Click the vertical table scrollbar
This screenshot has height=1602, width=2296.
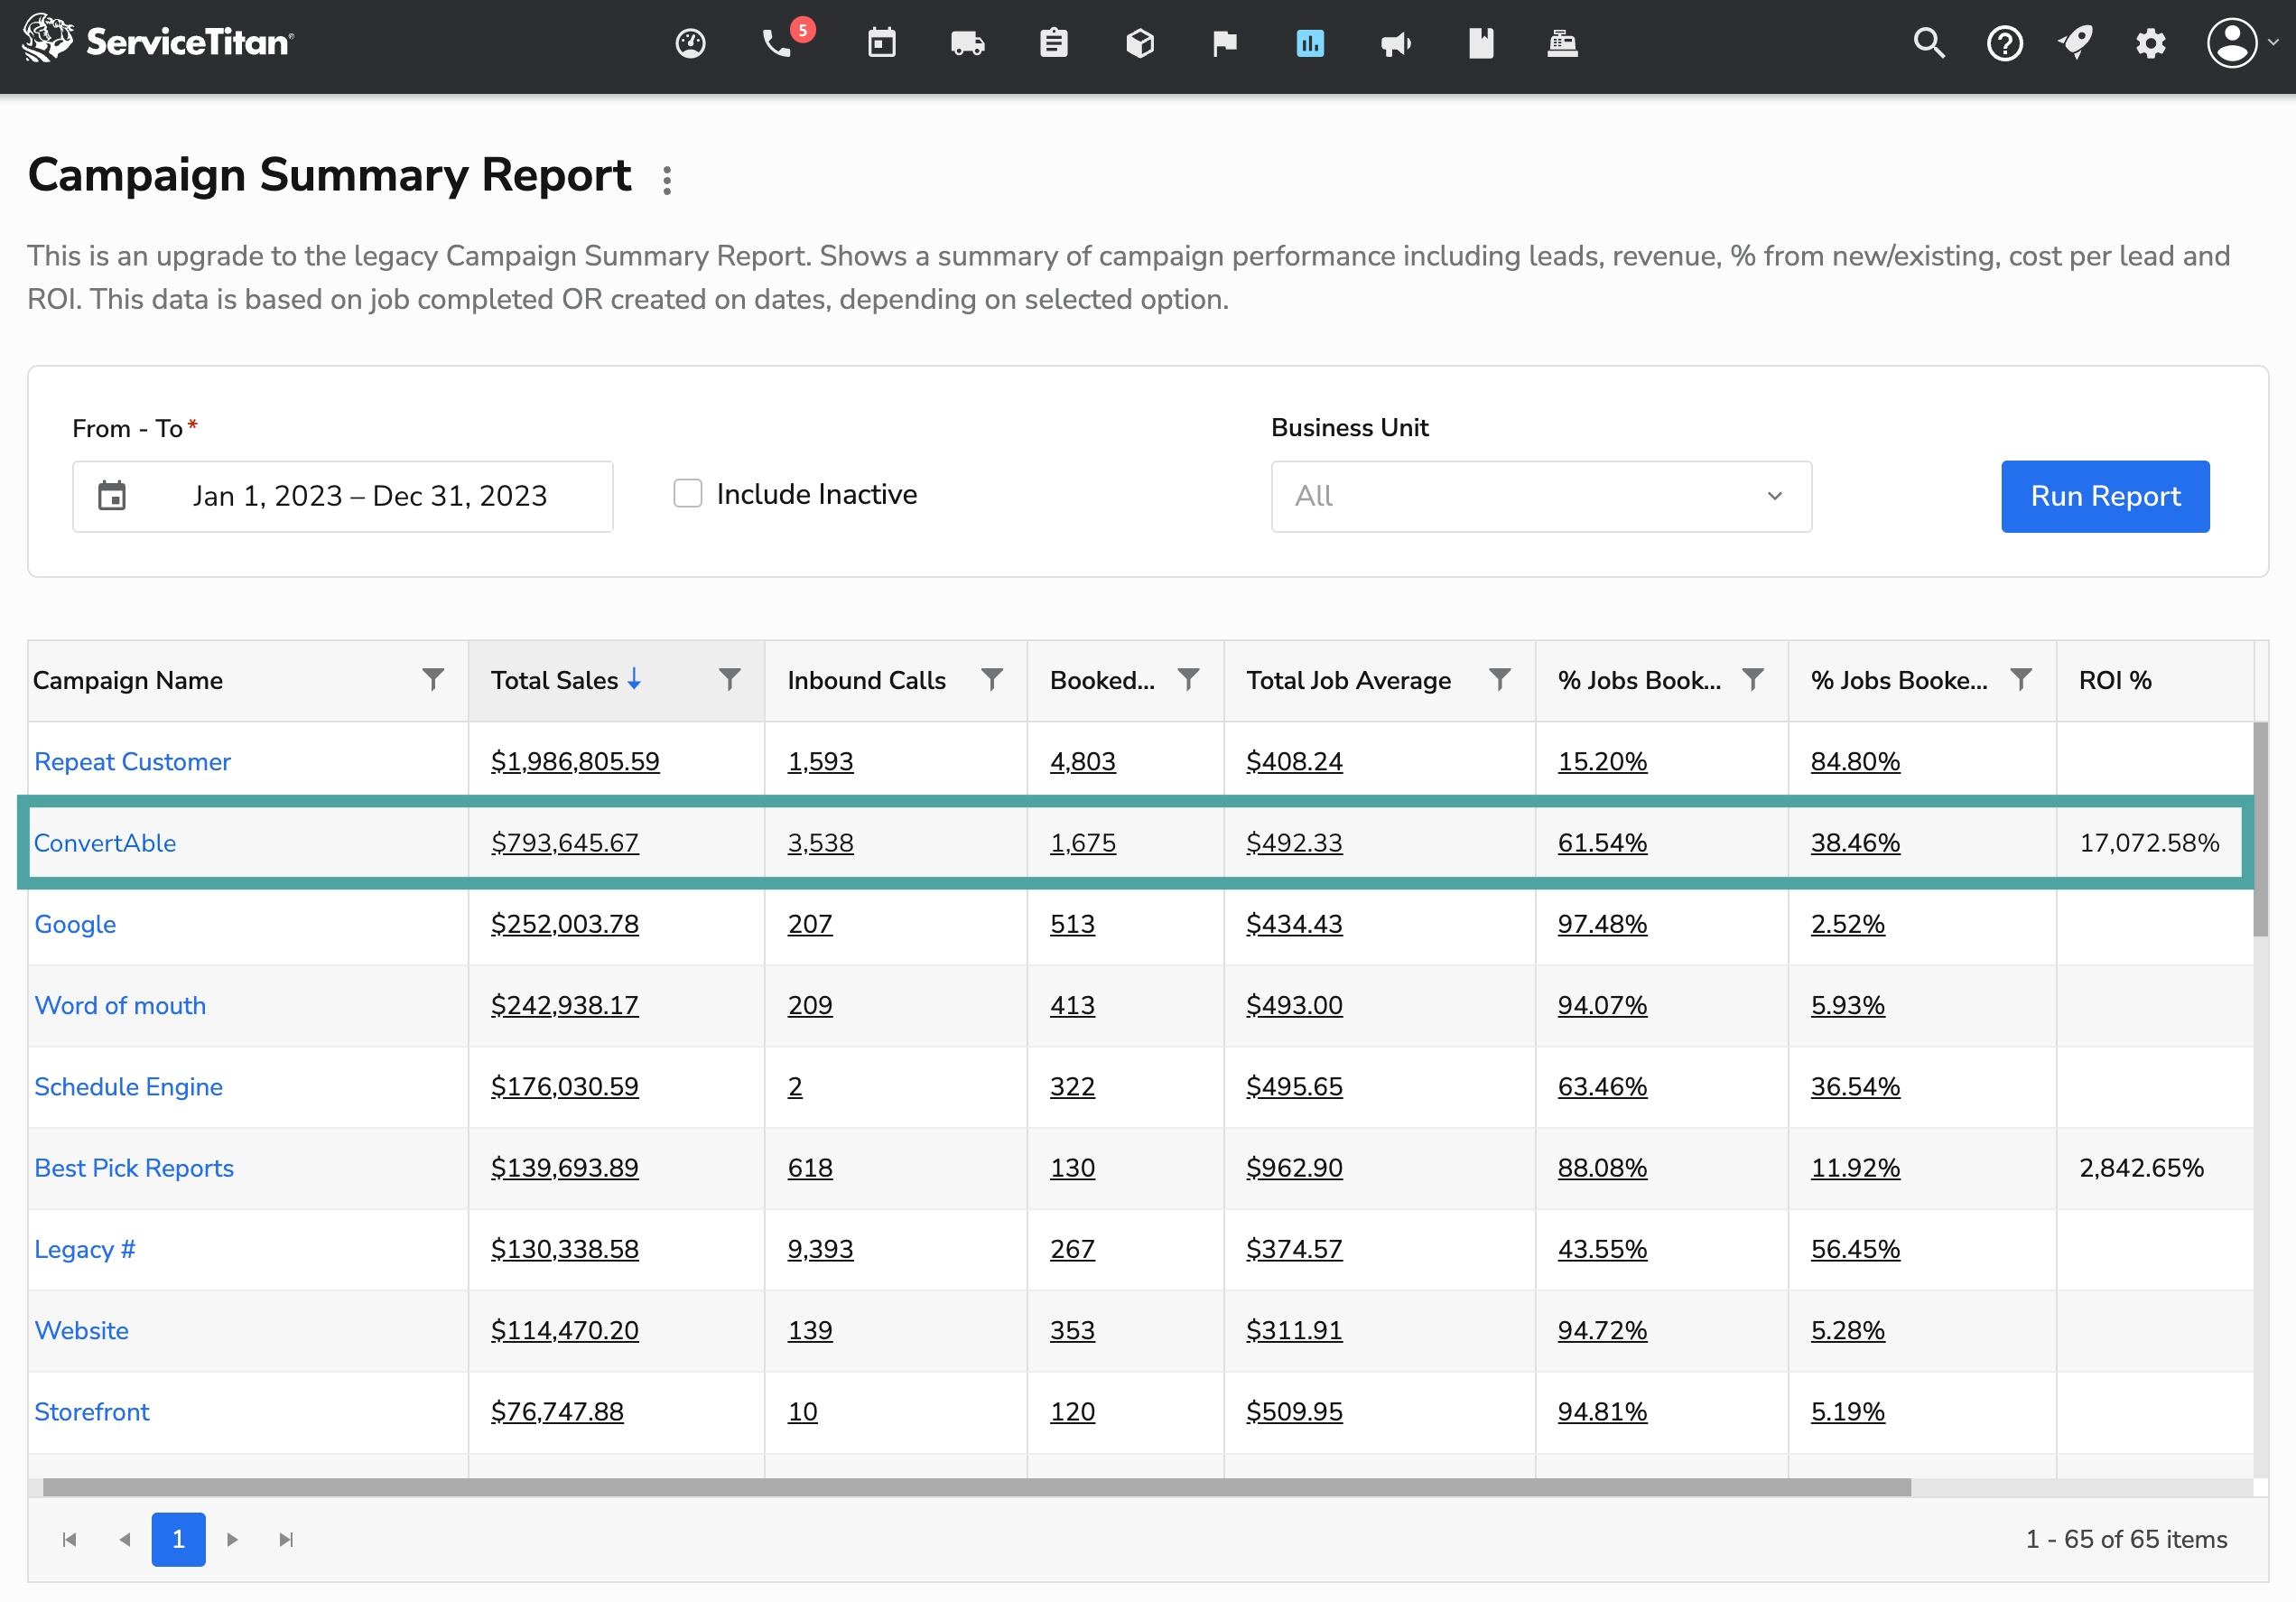coord(2260,829)
